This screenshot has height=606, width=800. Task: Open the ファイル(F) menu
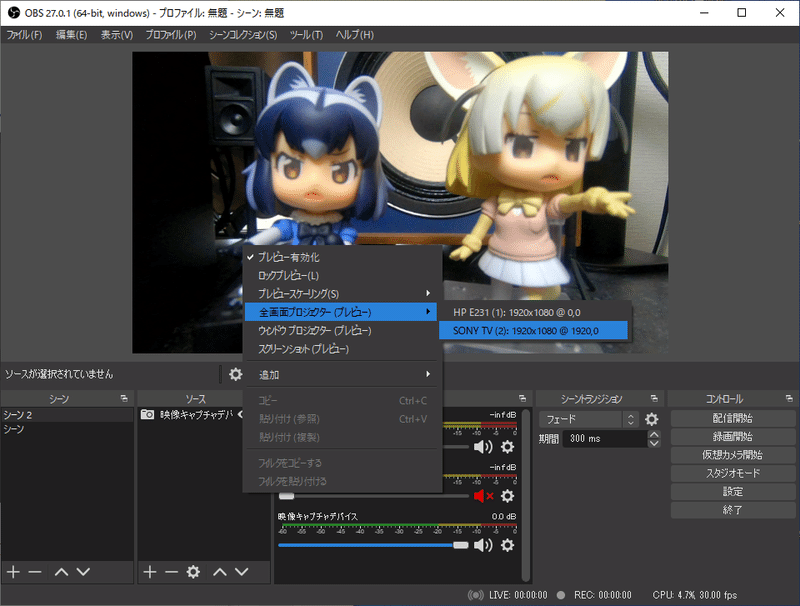(24, 35)
